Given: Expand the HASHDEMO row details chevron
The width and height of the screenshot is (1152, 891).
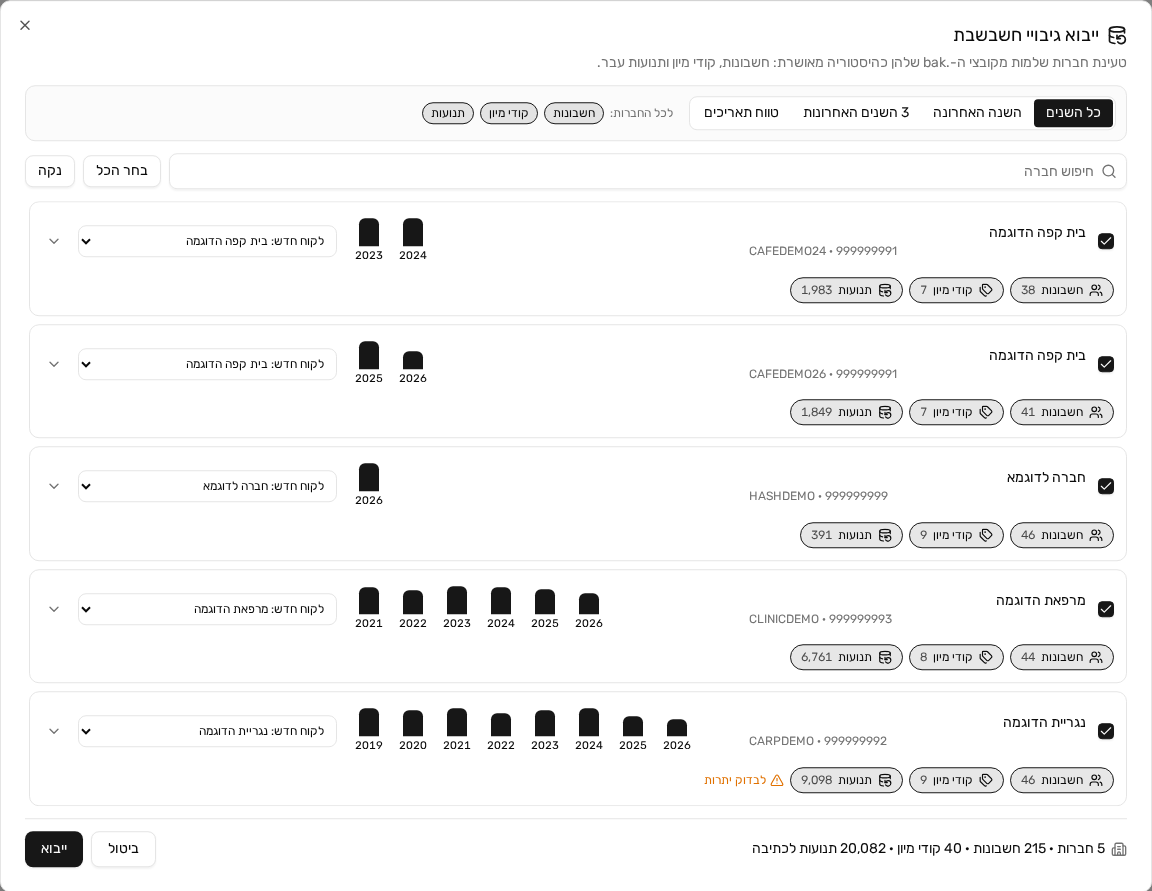Looking at the screenshot, I should click(54, 486).
